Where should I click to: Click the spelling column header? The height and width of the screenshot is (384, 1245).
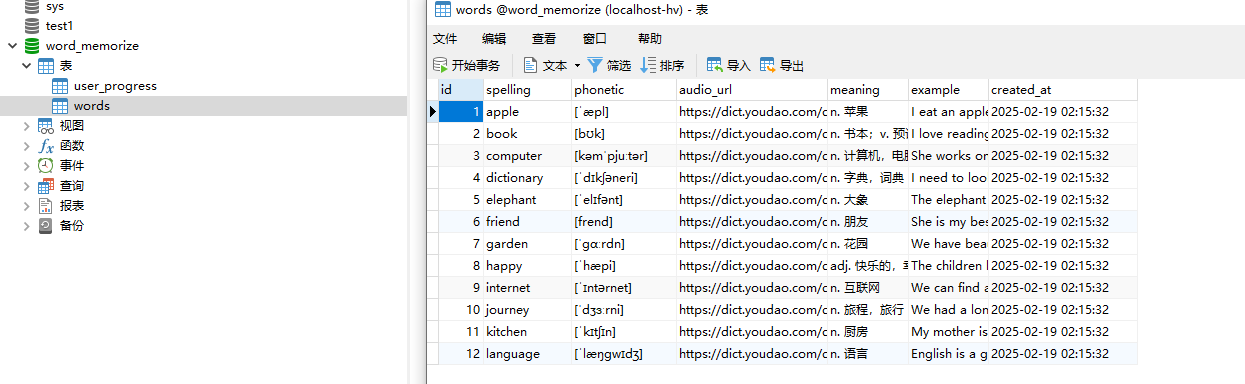527,90
